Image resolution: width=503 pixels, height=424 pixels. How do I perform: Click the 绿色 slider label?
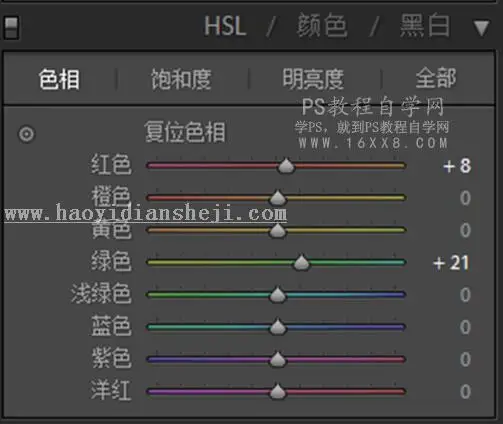pyautogui.click(x=111, y=261)
